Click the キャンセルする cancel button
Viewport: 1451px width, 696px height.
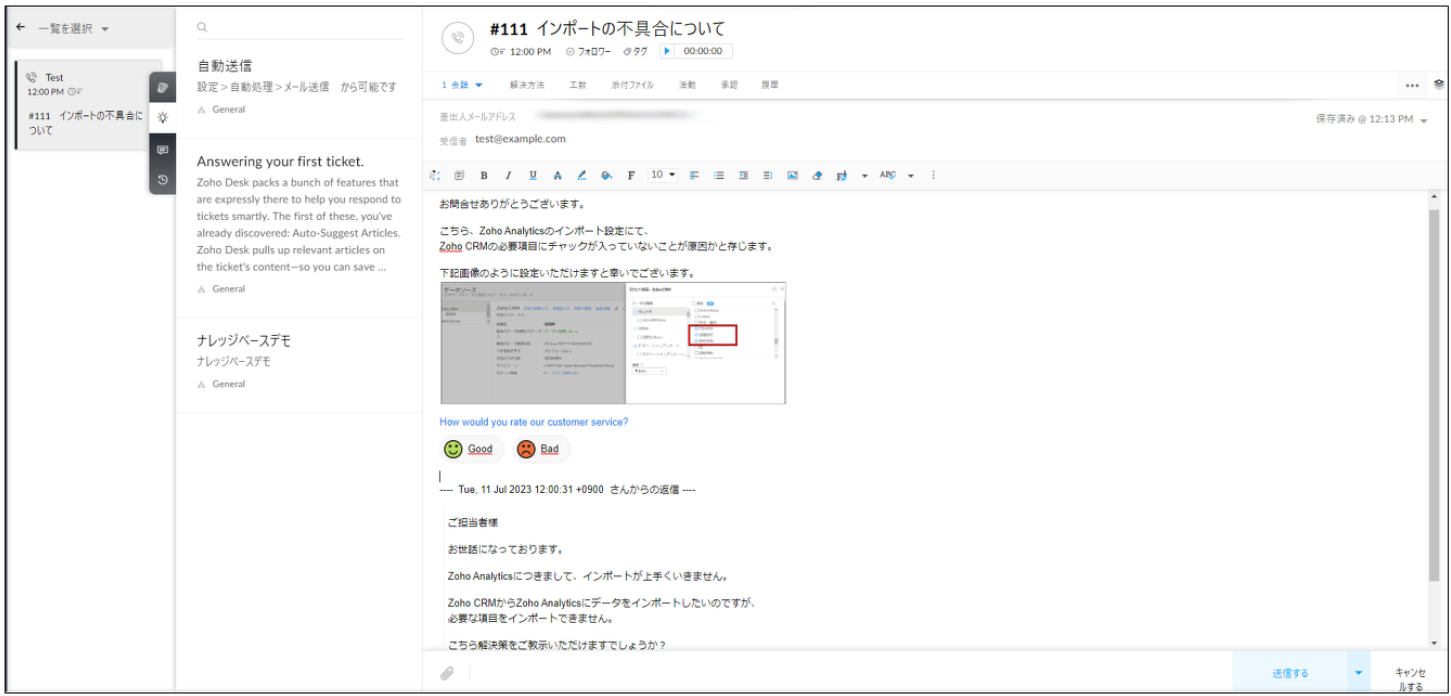(x=1409, y=679)
